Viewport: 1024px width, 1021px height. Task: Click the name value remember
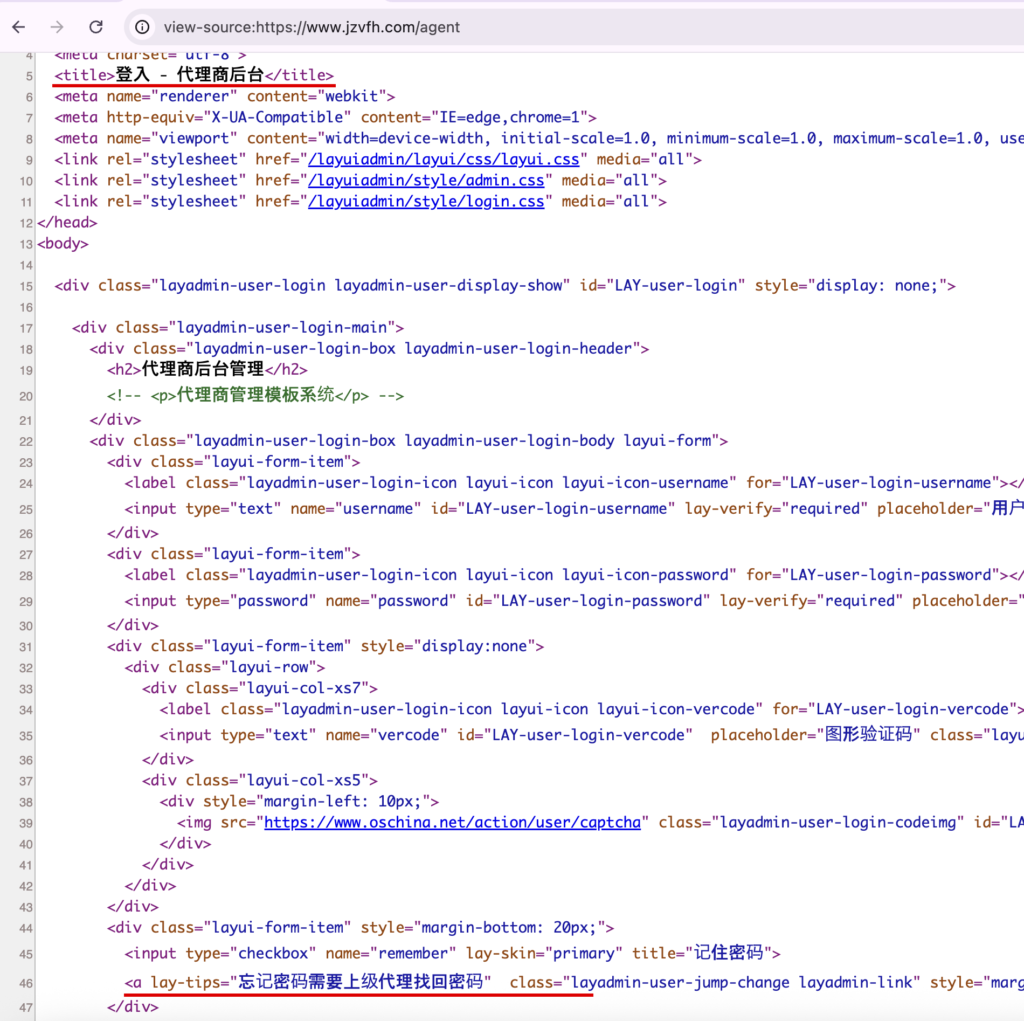point(413,953)
